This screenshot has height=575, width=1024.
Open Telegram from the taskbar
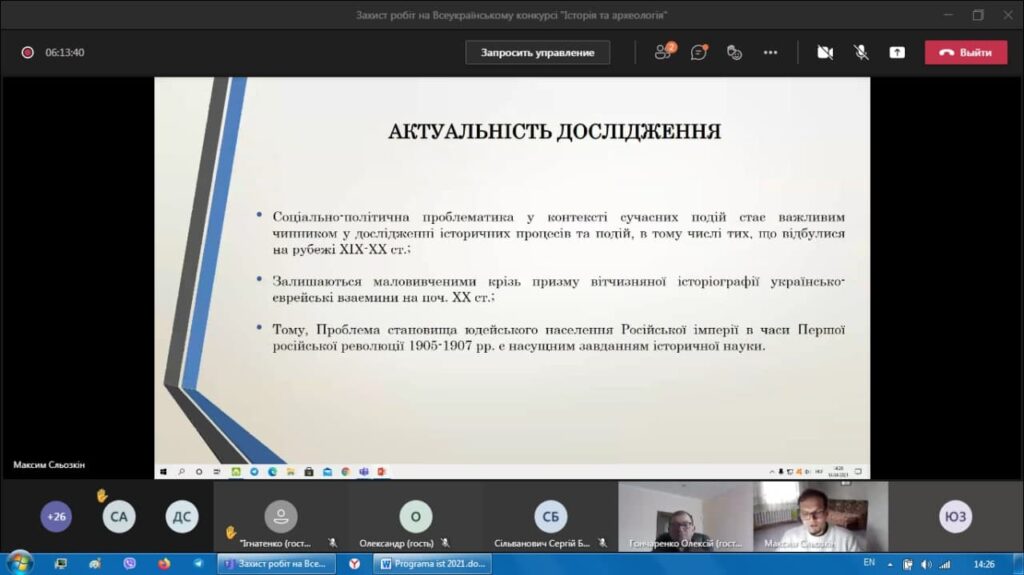pos(197,564)
